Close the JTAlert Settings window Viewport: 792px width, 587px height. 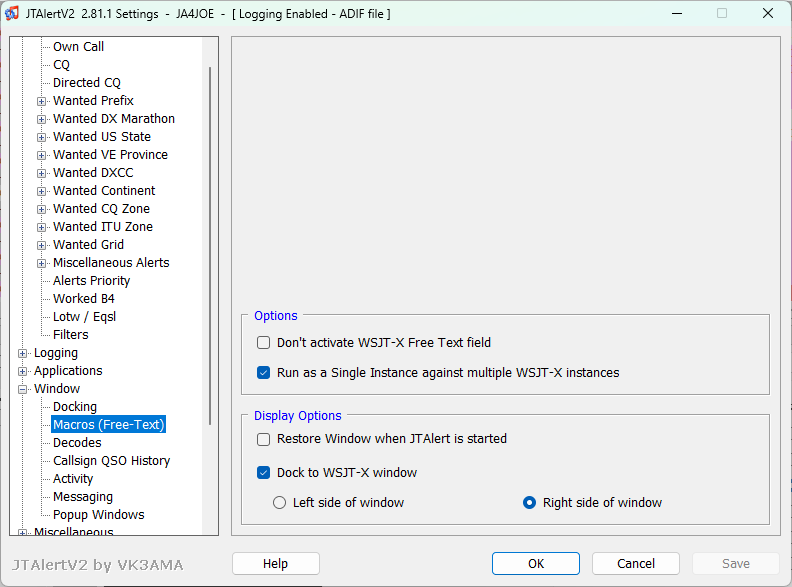click(x=768, y=14)
